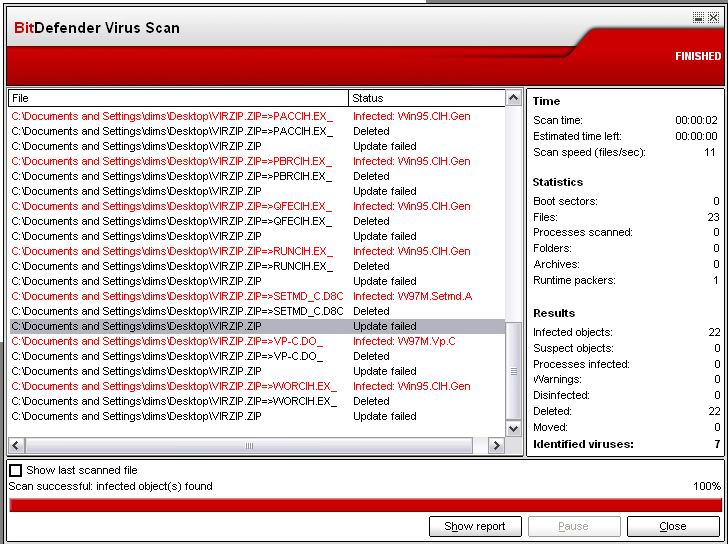This screenshot has width=728, height=544.
Task: Select the infected QFECIH.EX_ row in red
Action: click(257, 206)
